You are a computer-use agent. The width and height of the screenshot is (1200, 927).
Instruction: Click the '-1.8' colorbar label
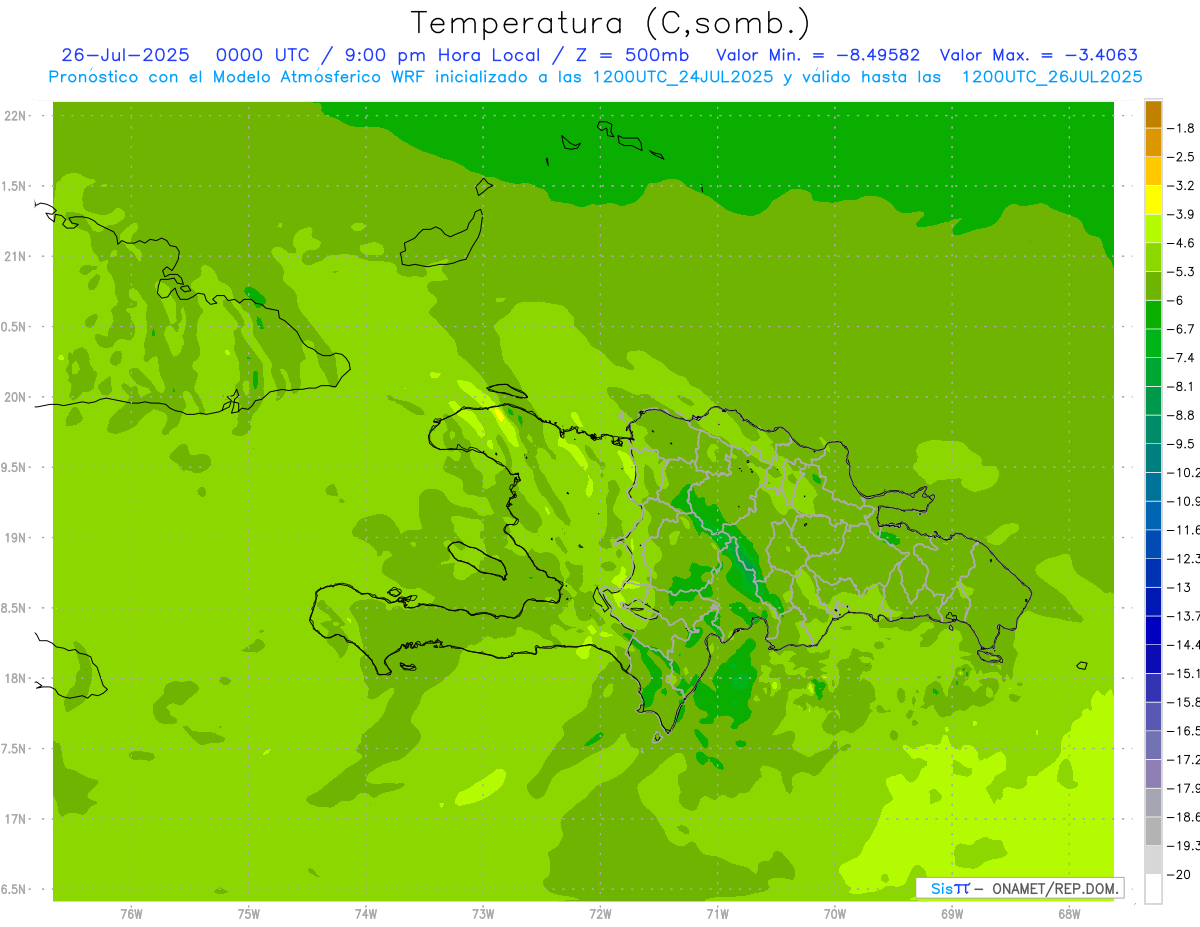click(1181, 128)
